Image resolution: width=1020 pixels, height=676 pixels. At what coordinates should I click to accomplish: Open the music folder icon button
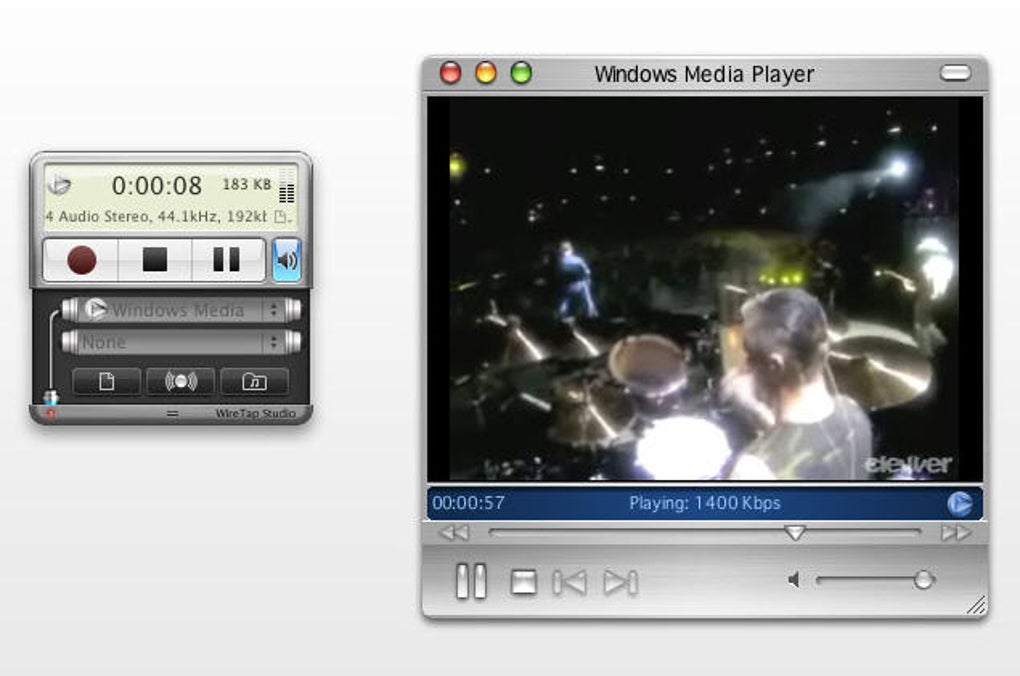(x=254, y=381)
